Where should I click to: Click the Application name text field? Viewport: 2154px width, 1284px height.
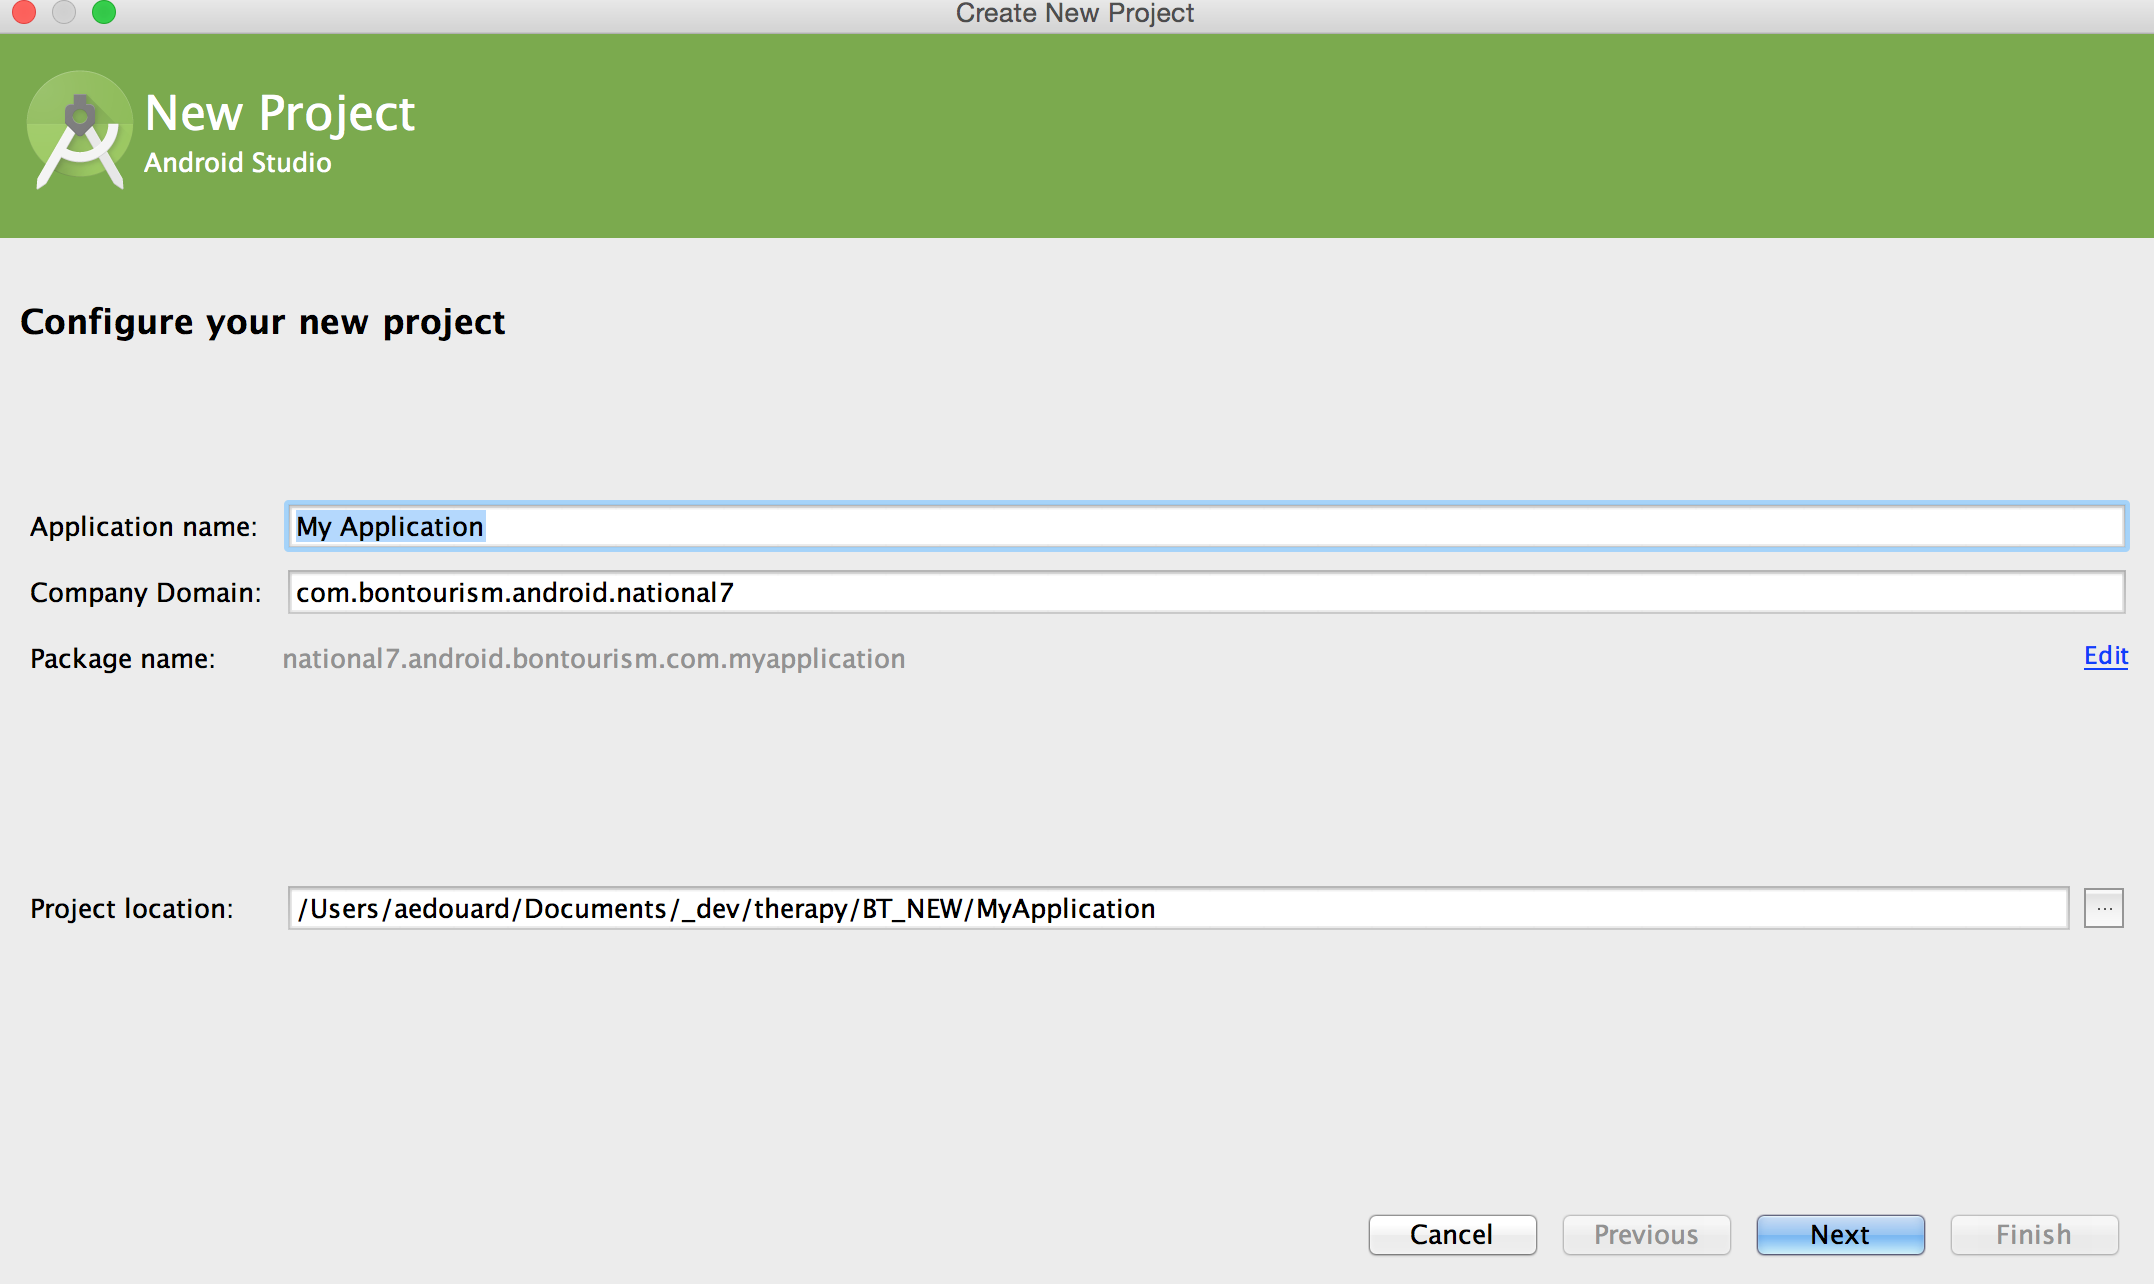(1206, 526)
